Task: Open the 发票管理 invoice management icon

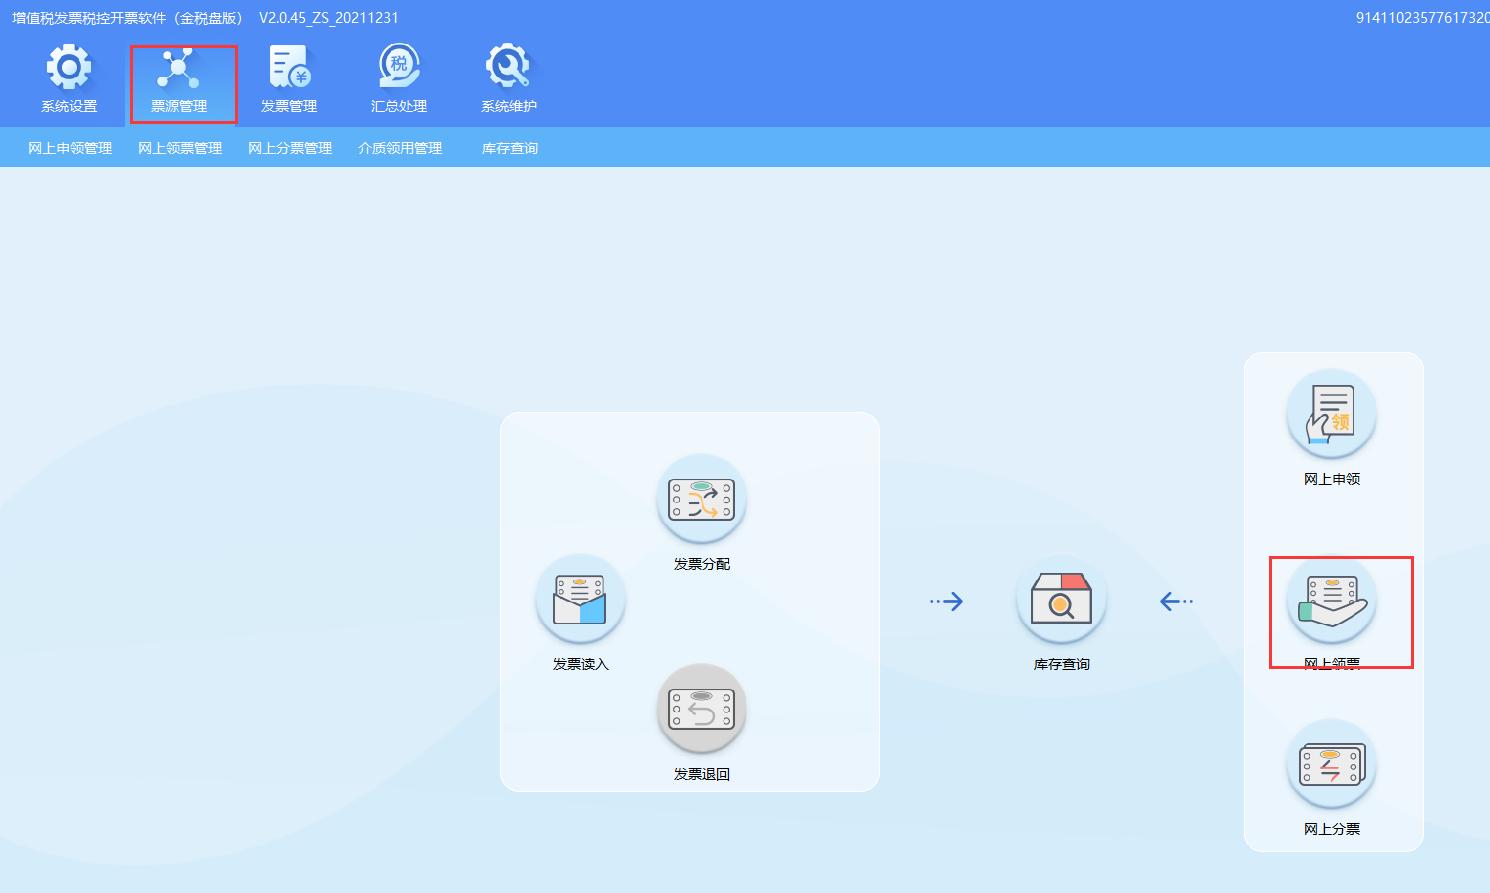Action: [289, 78]
